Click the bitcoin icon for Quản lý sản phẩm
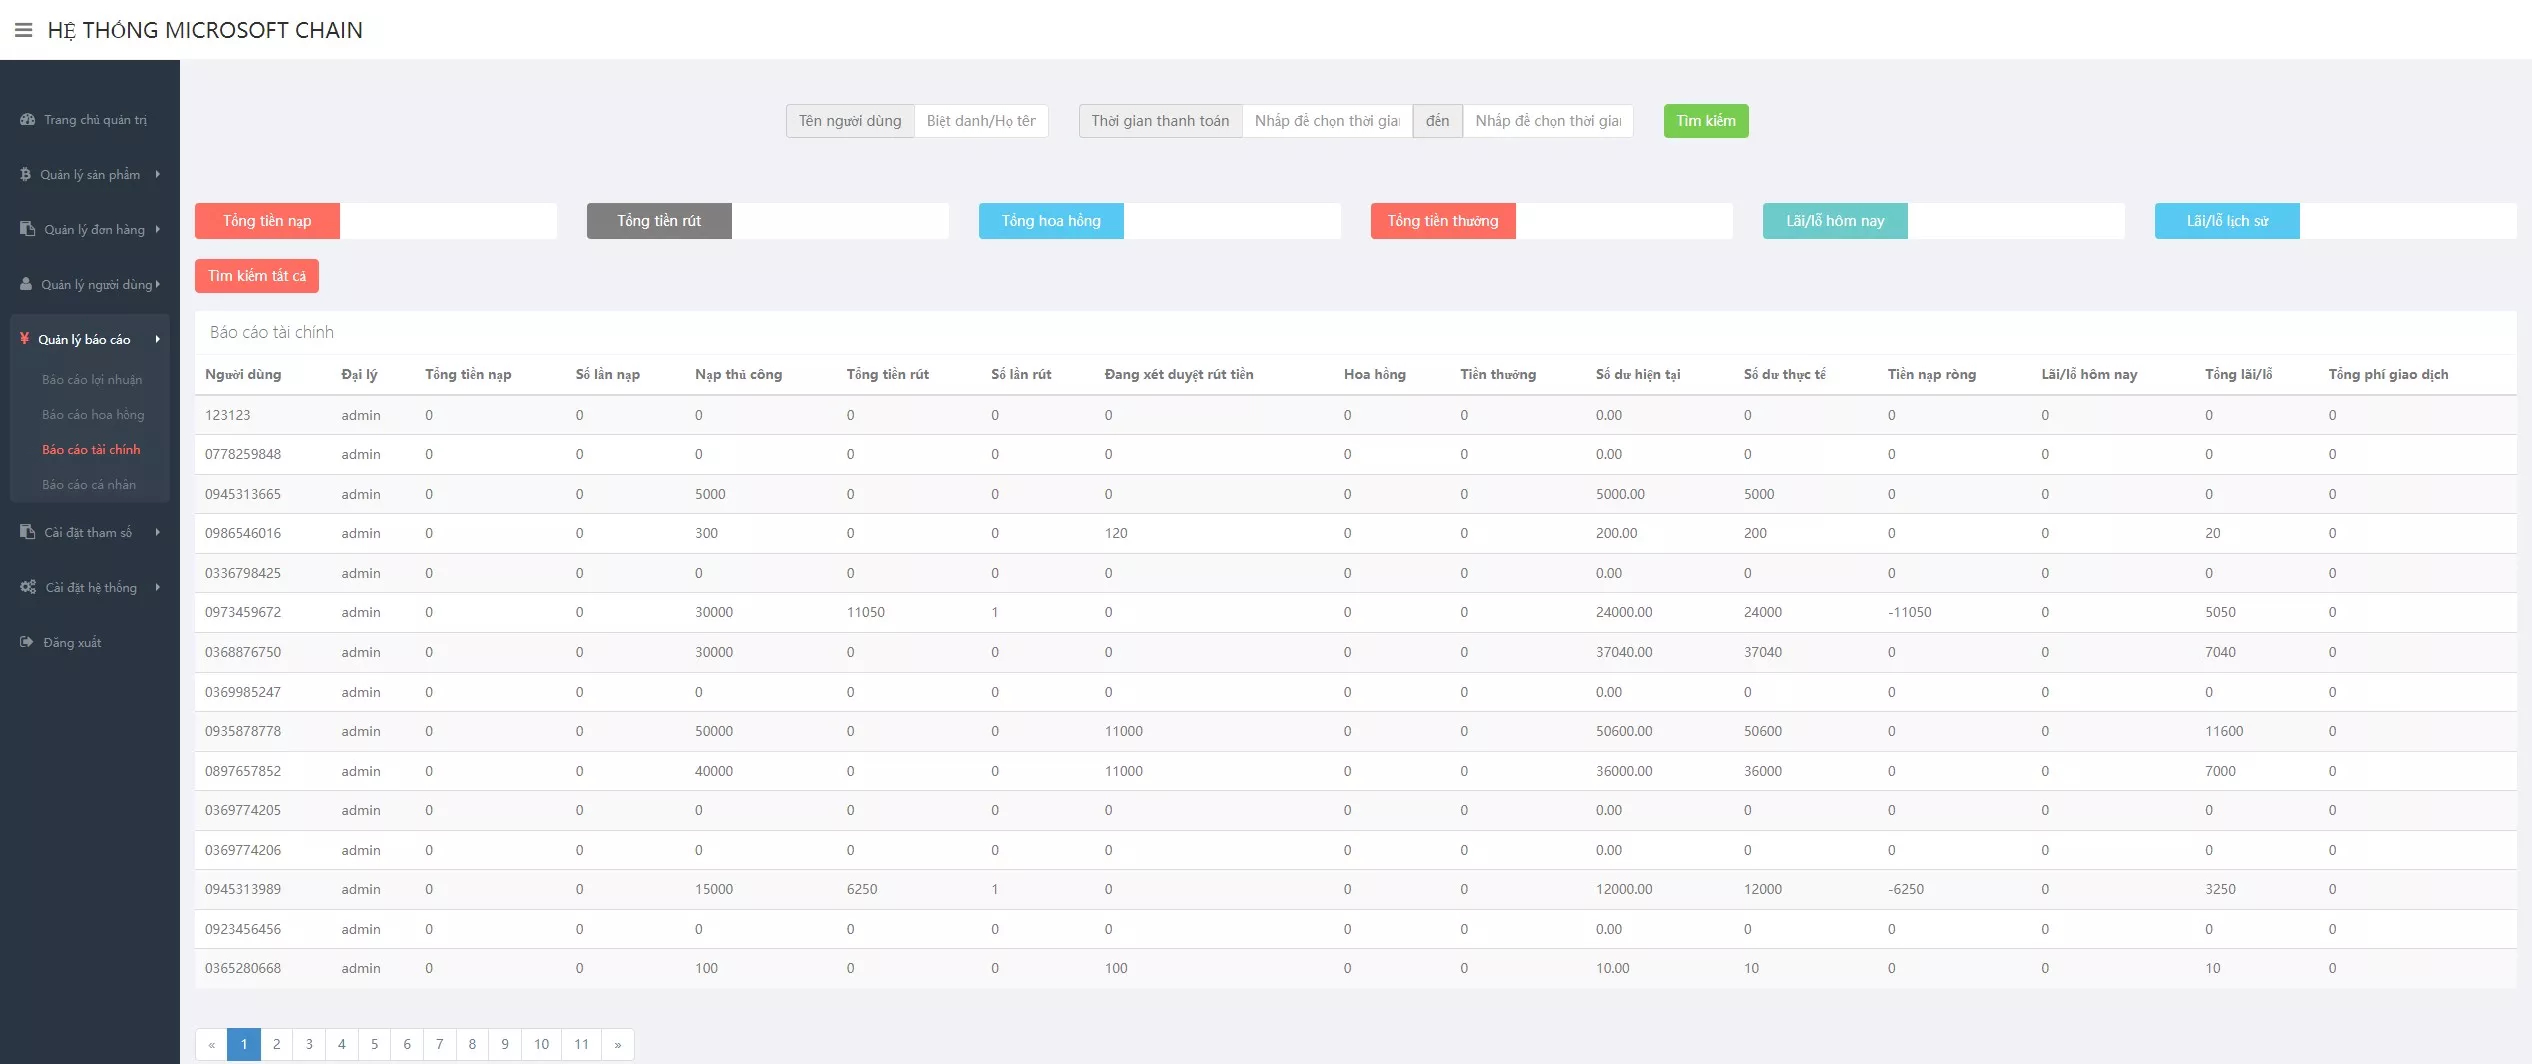 26,175
